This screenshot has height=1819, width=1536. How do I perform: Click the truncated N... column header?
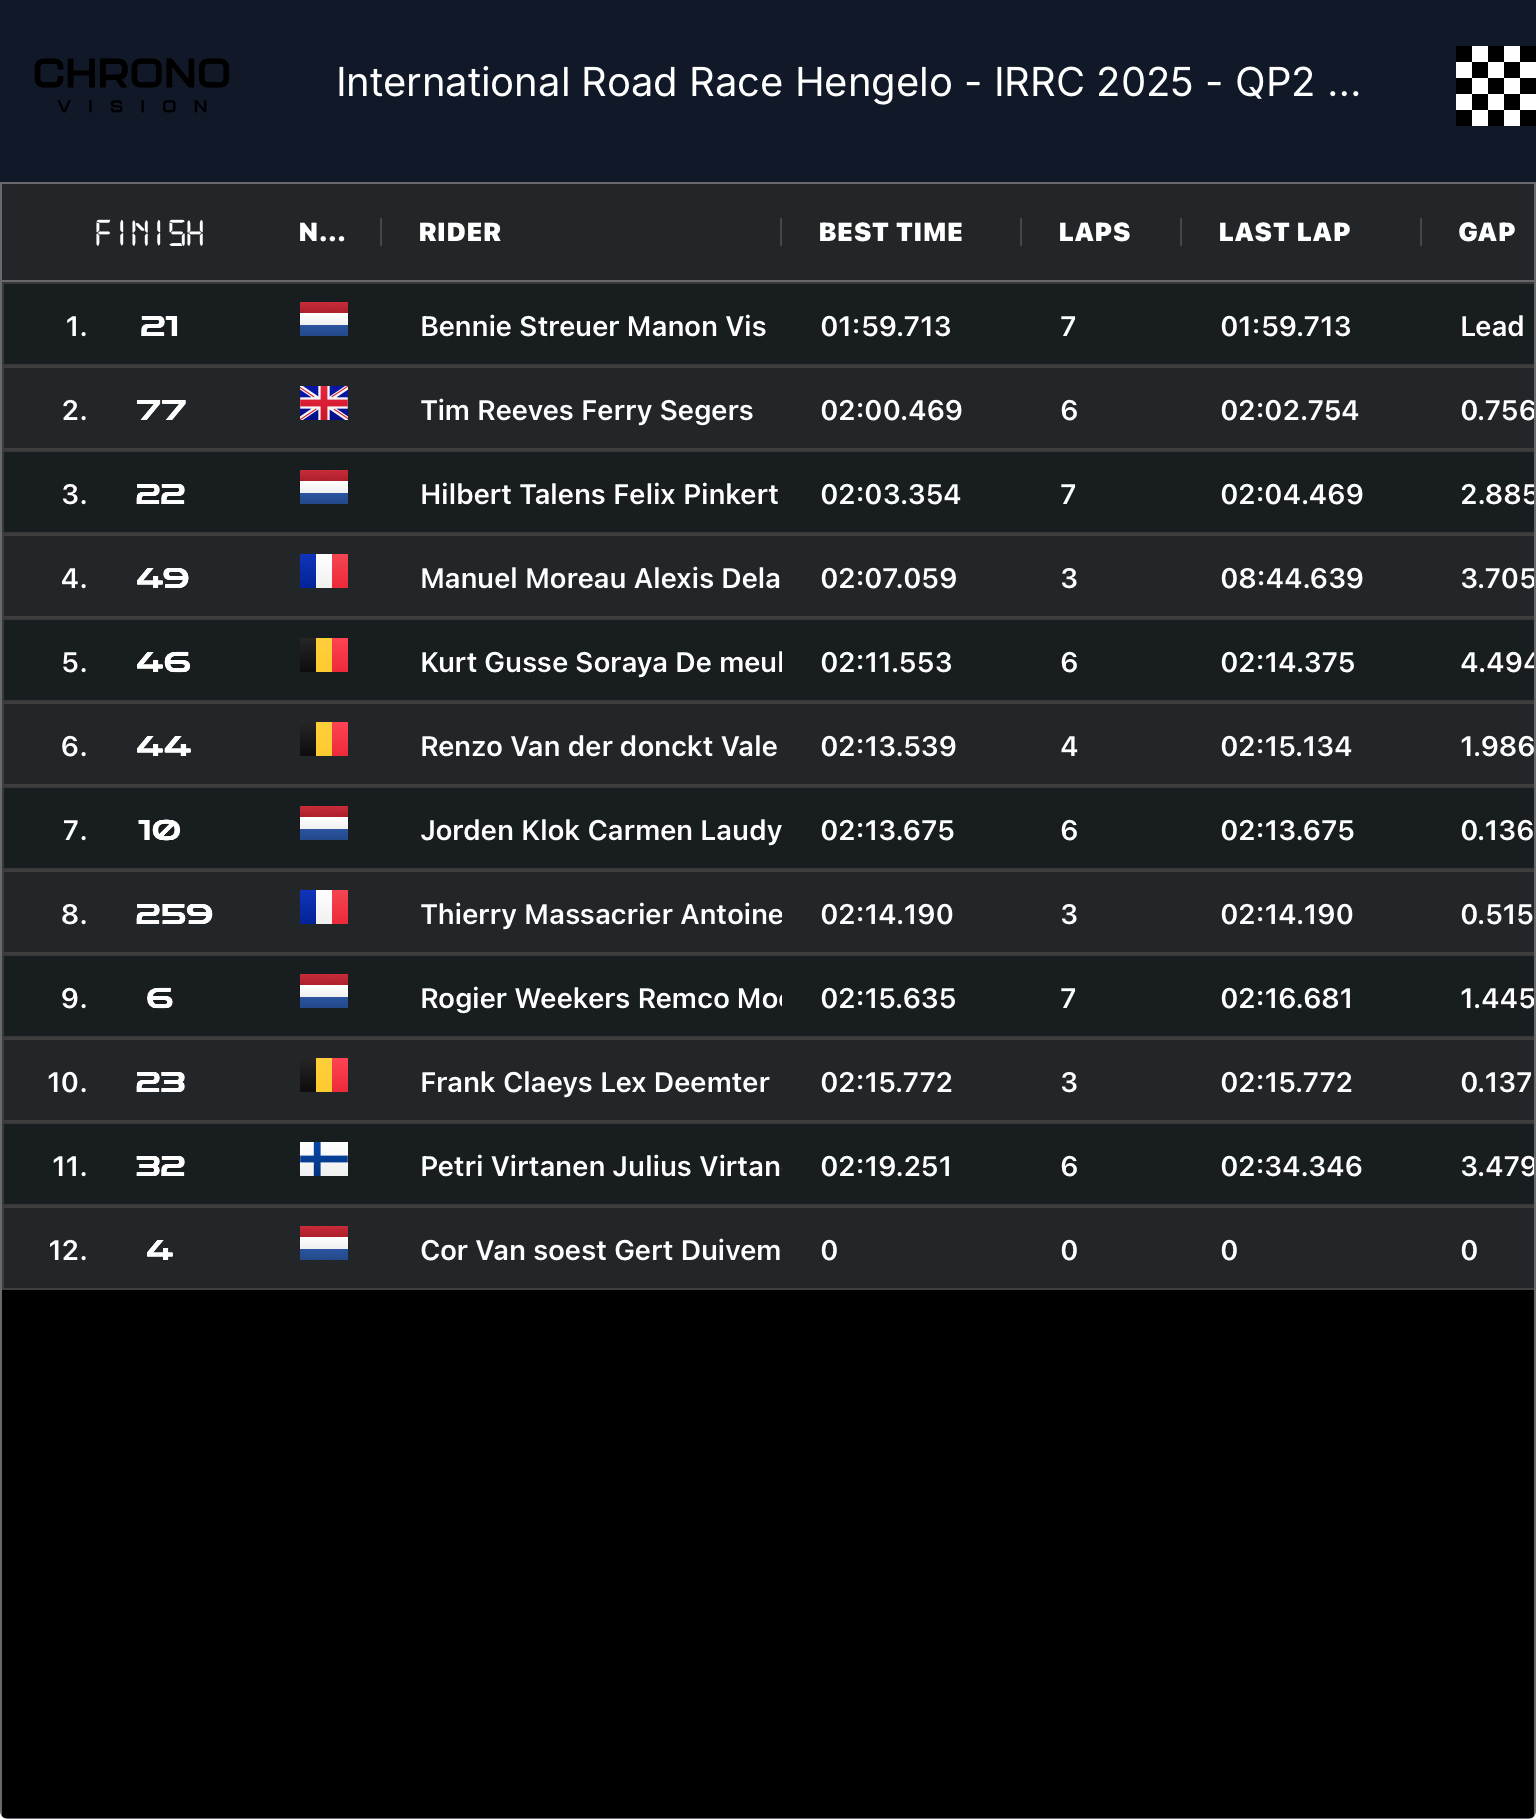click(x=322, y=232)
